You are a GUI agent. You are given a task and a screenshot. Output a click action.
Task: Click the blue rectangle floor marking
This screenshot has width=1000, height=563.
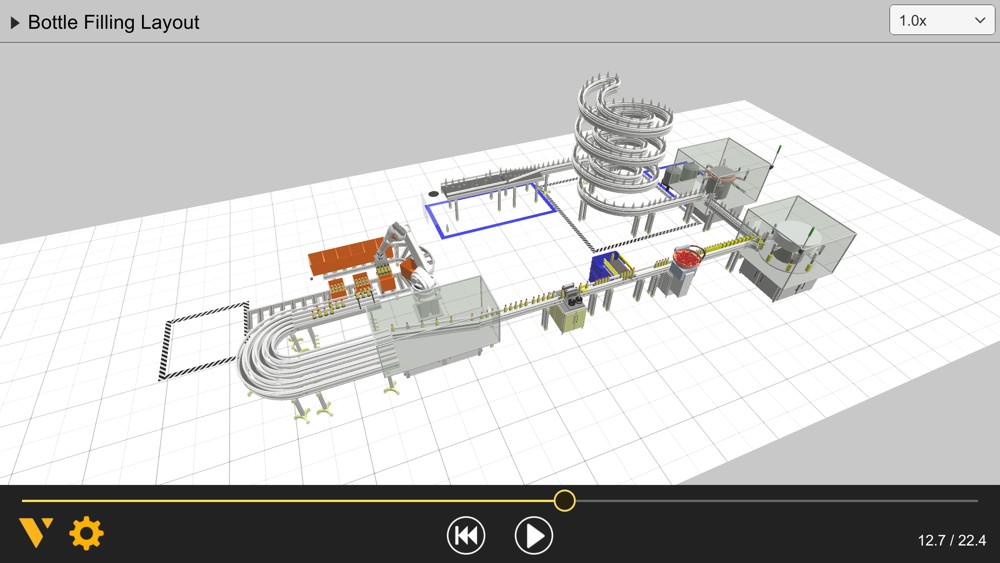click(491, 210)
